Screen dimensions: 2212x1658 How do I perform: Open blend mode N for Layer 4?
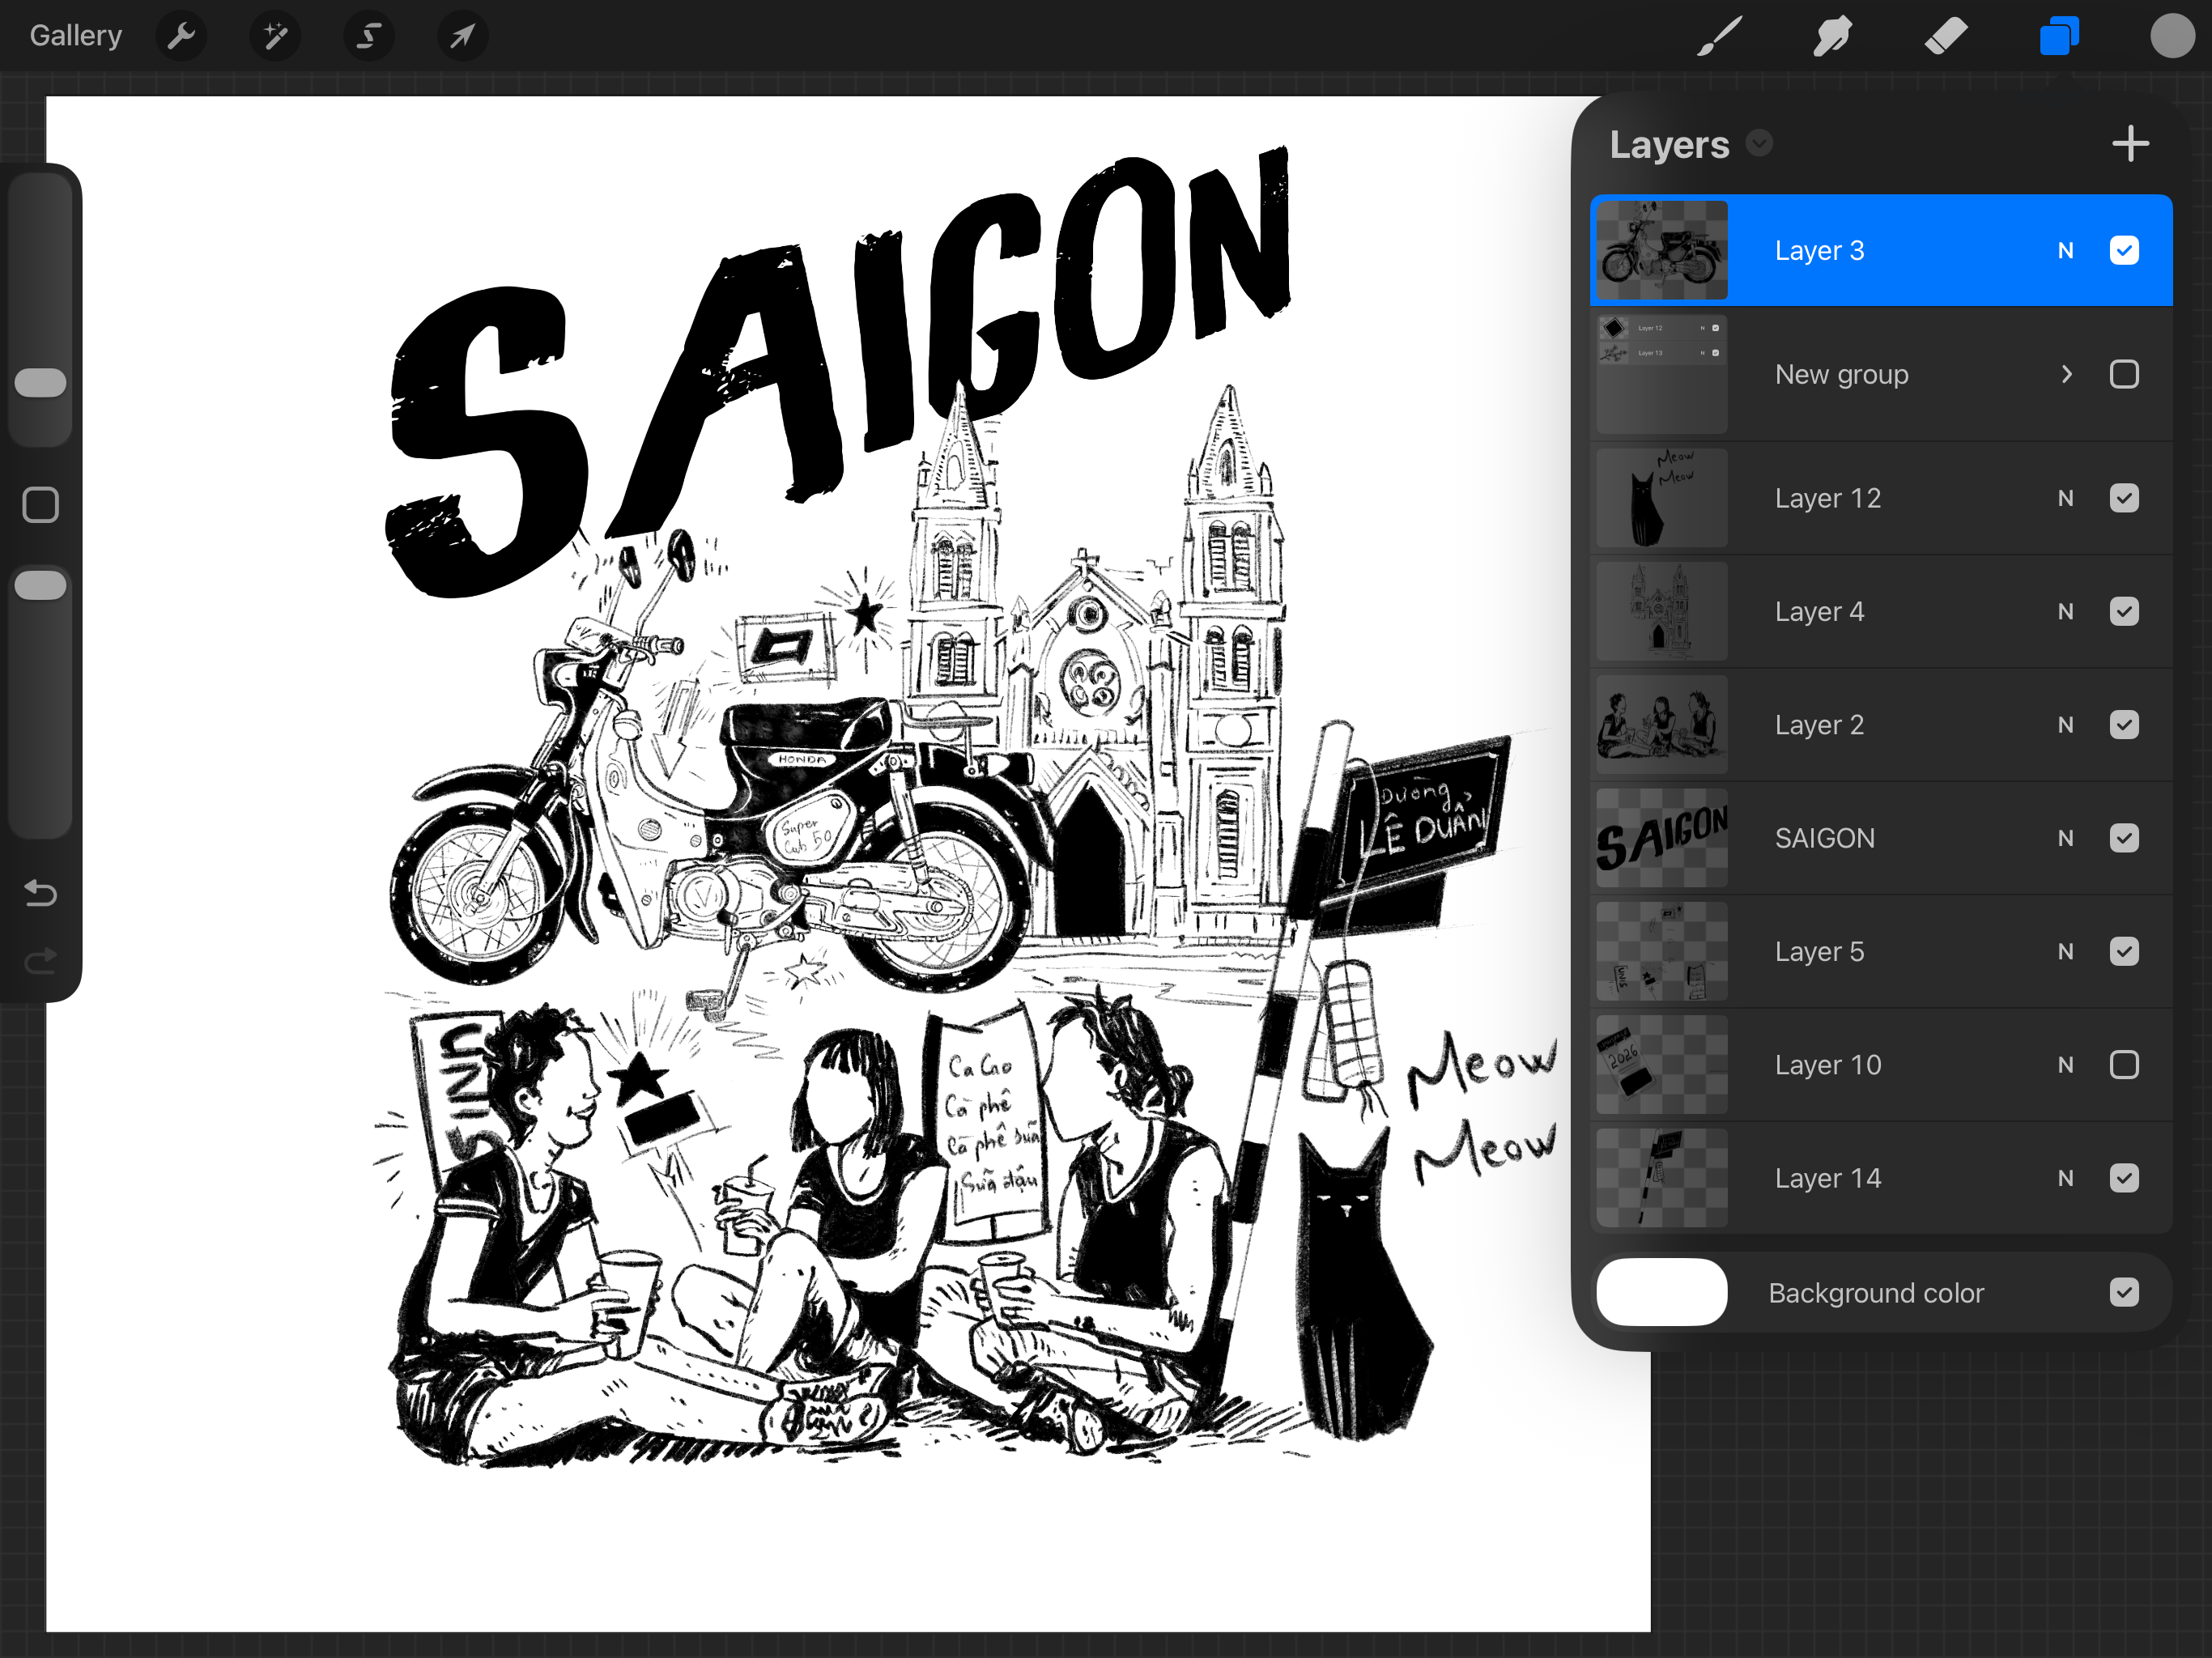point(2065,611)
